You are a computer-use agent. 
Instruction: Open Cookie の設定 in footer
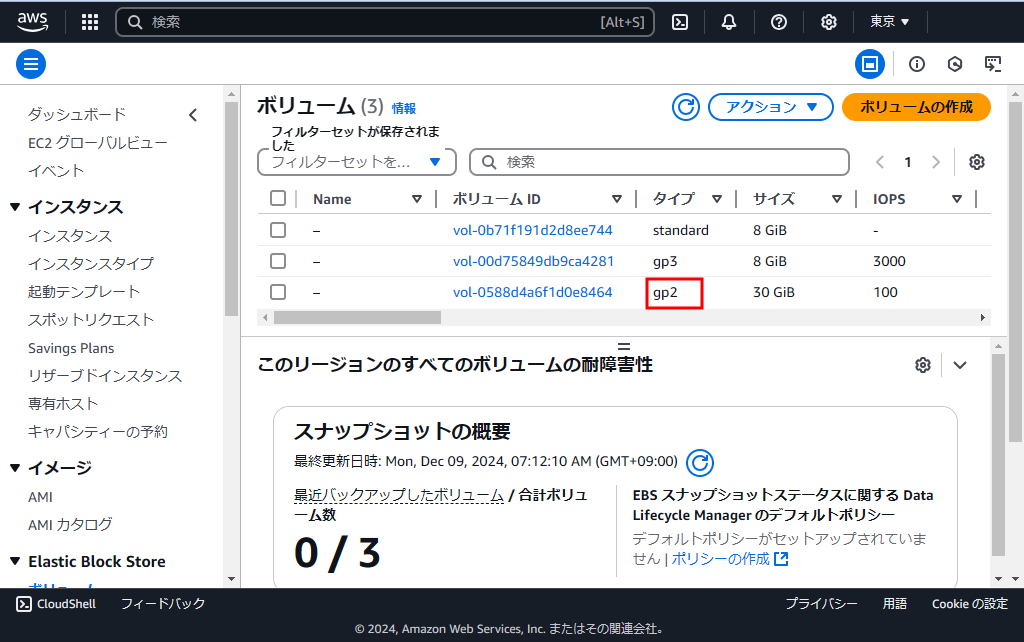point(970,603)
